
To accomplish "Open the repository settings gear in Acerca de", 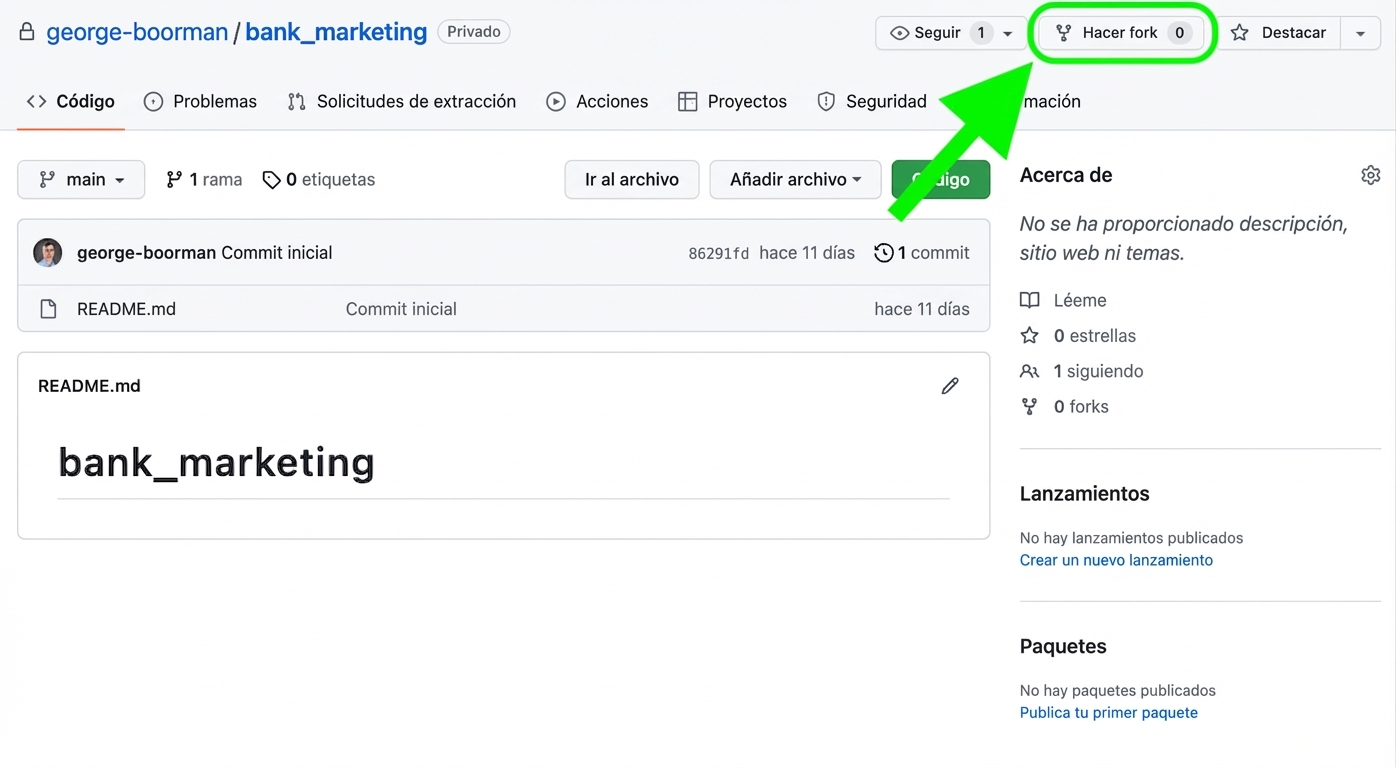I will tap(1370, 175).
